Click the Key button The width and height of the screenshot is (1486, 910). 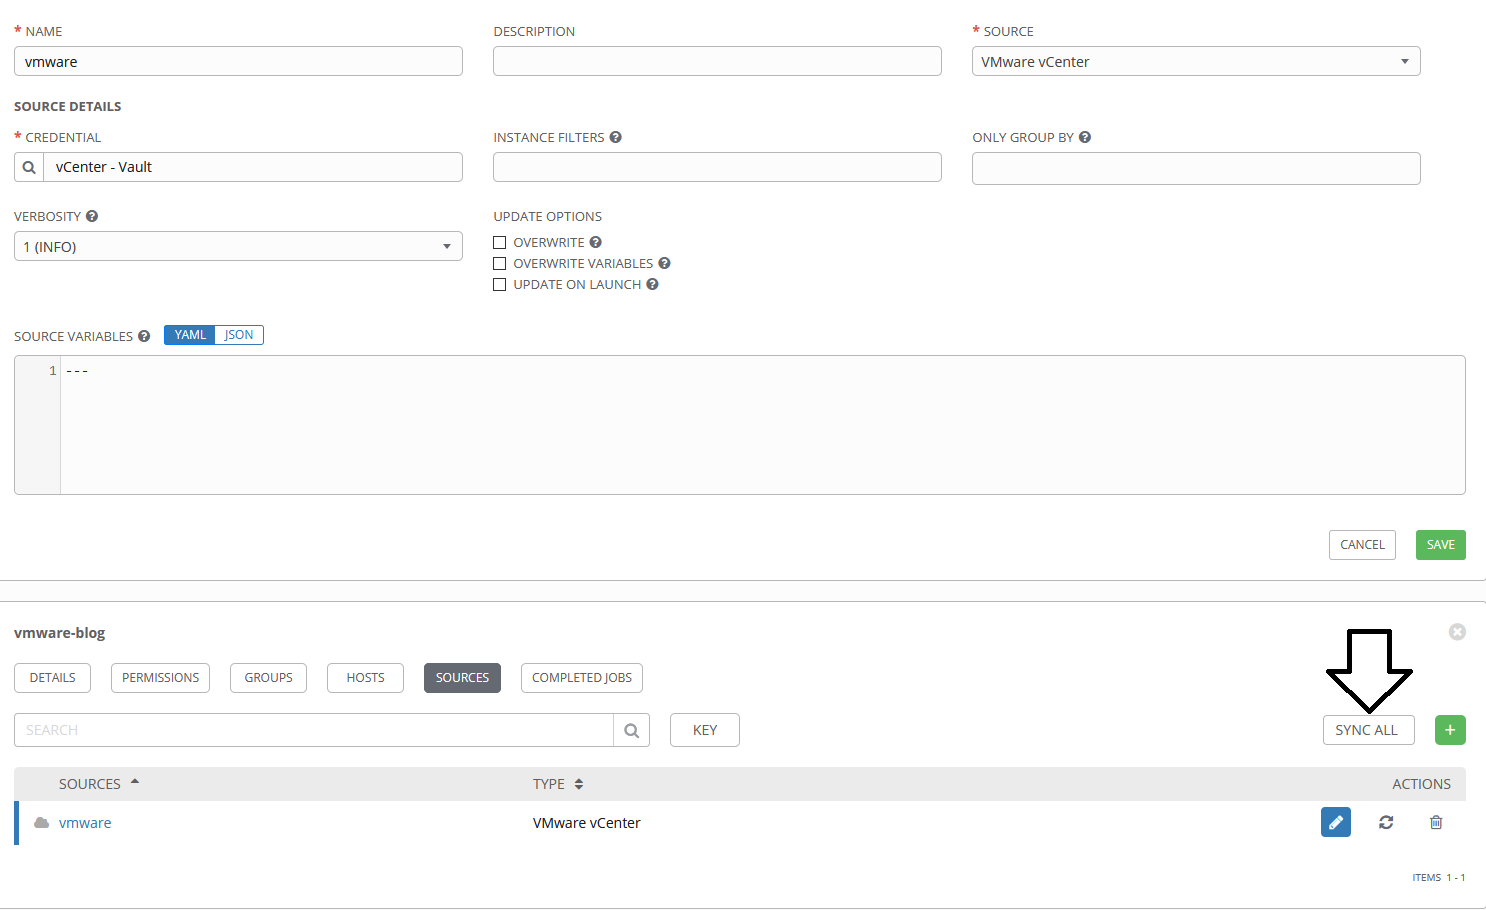(705, 730)
